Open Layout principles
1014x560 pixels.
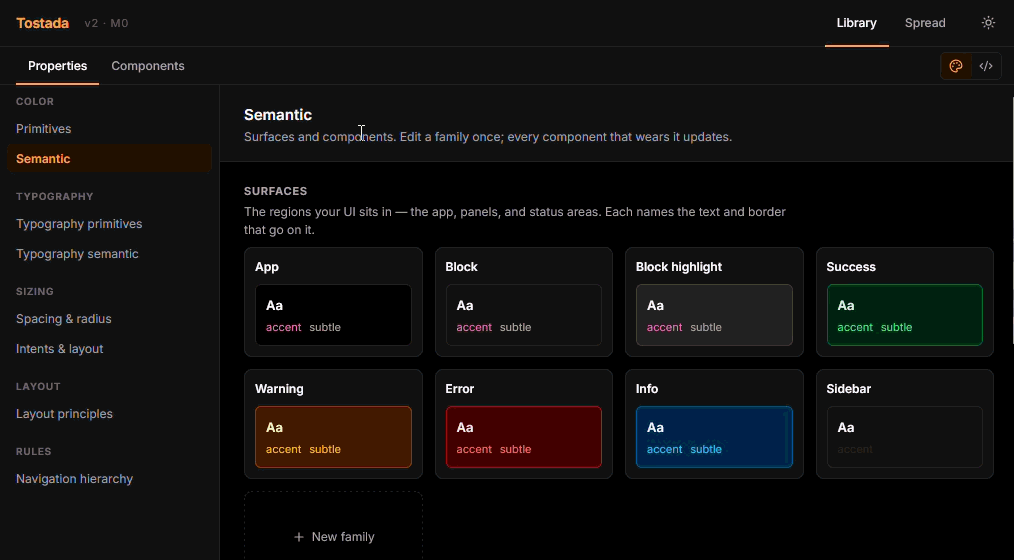(x=109, y=414)
